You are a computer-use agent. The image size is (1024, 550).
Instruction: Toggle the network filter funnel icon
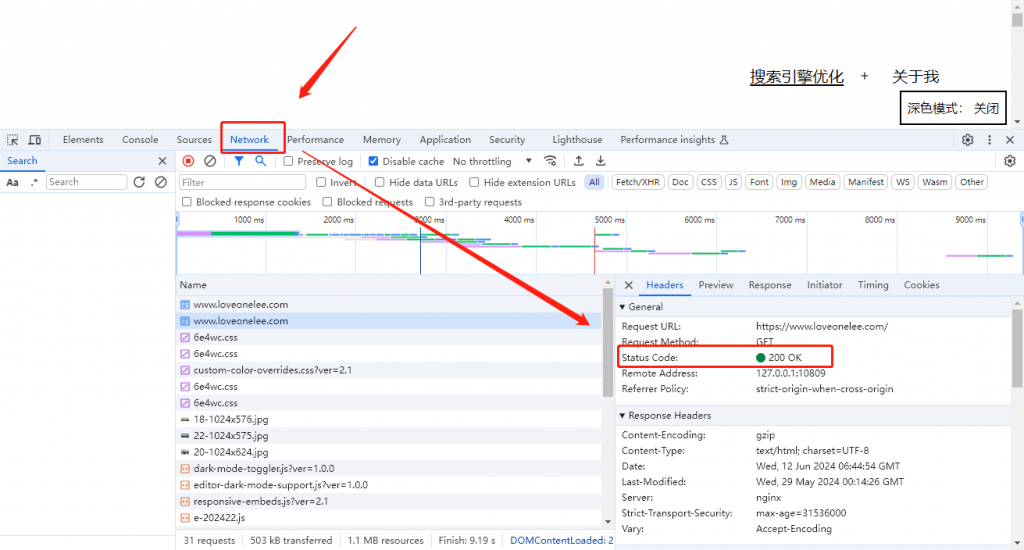[x=239, y=161]
